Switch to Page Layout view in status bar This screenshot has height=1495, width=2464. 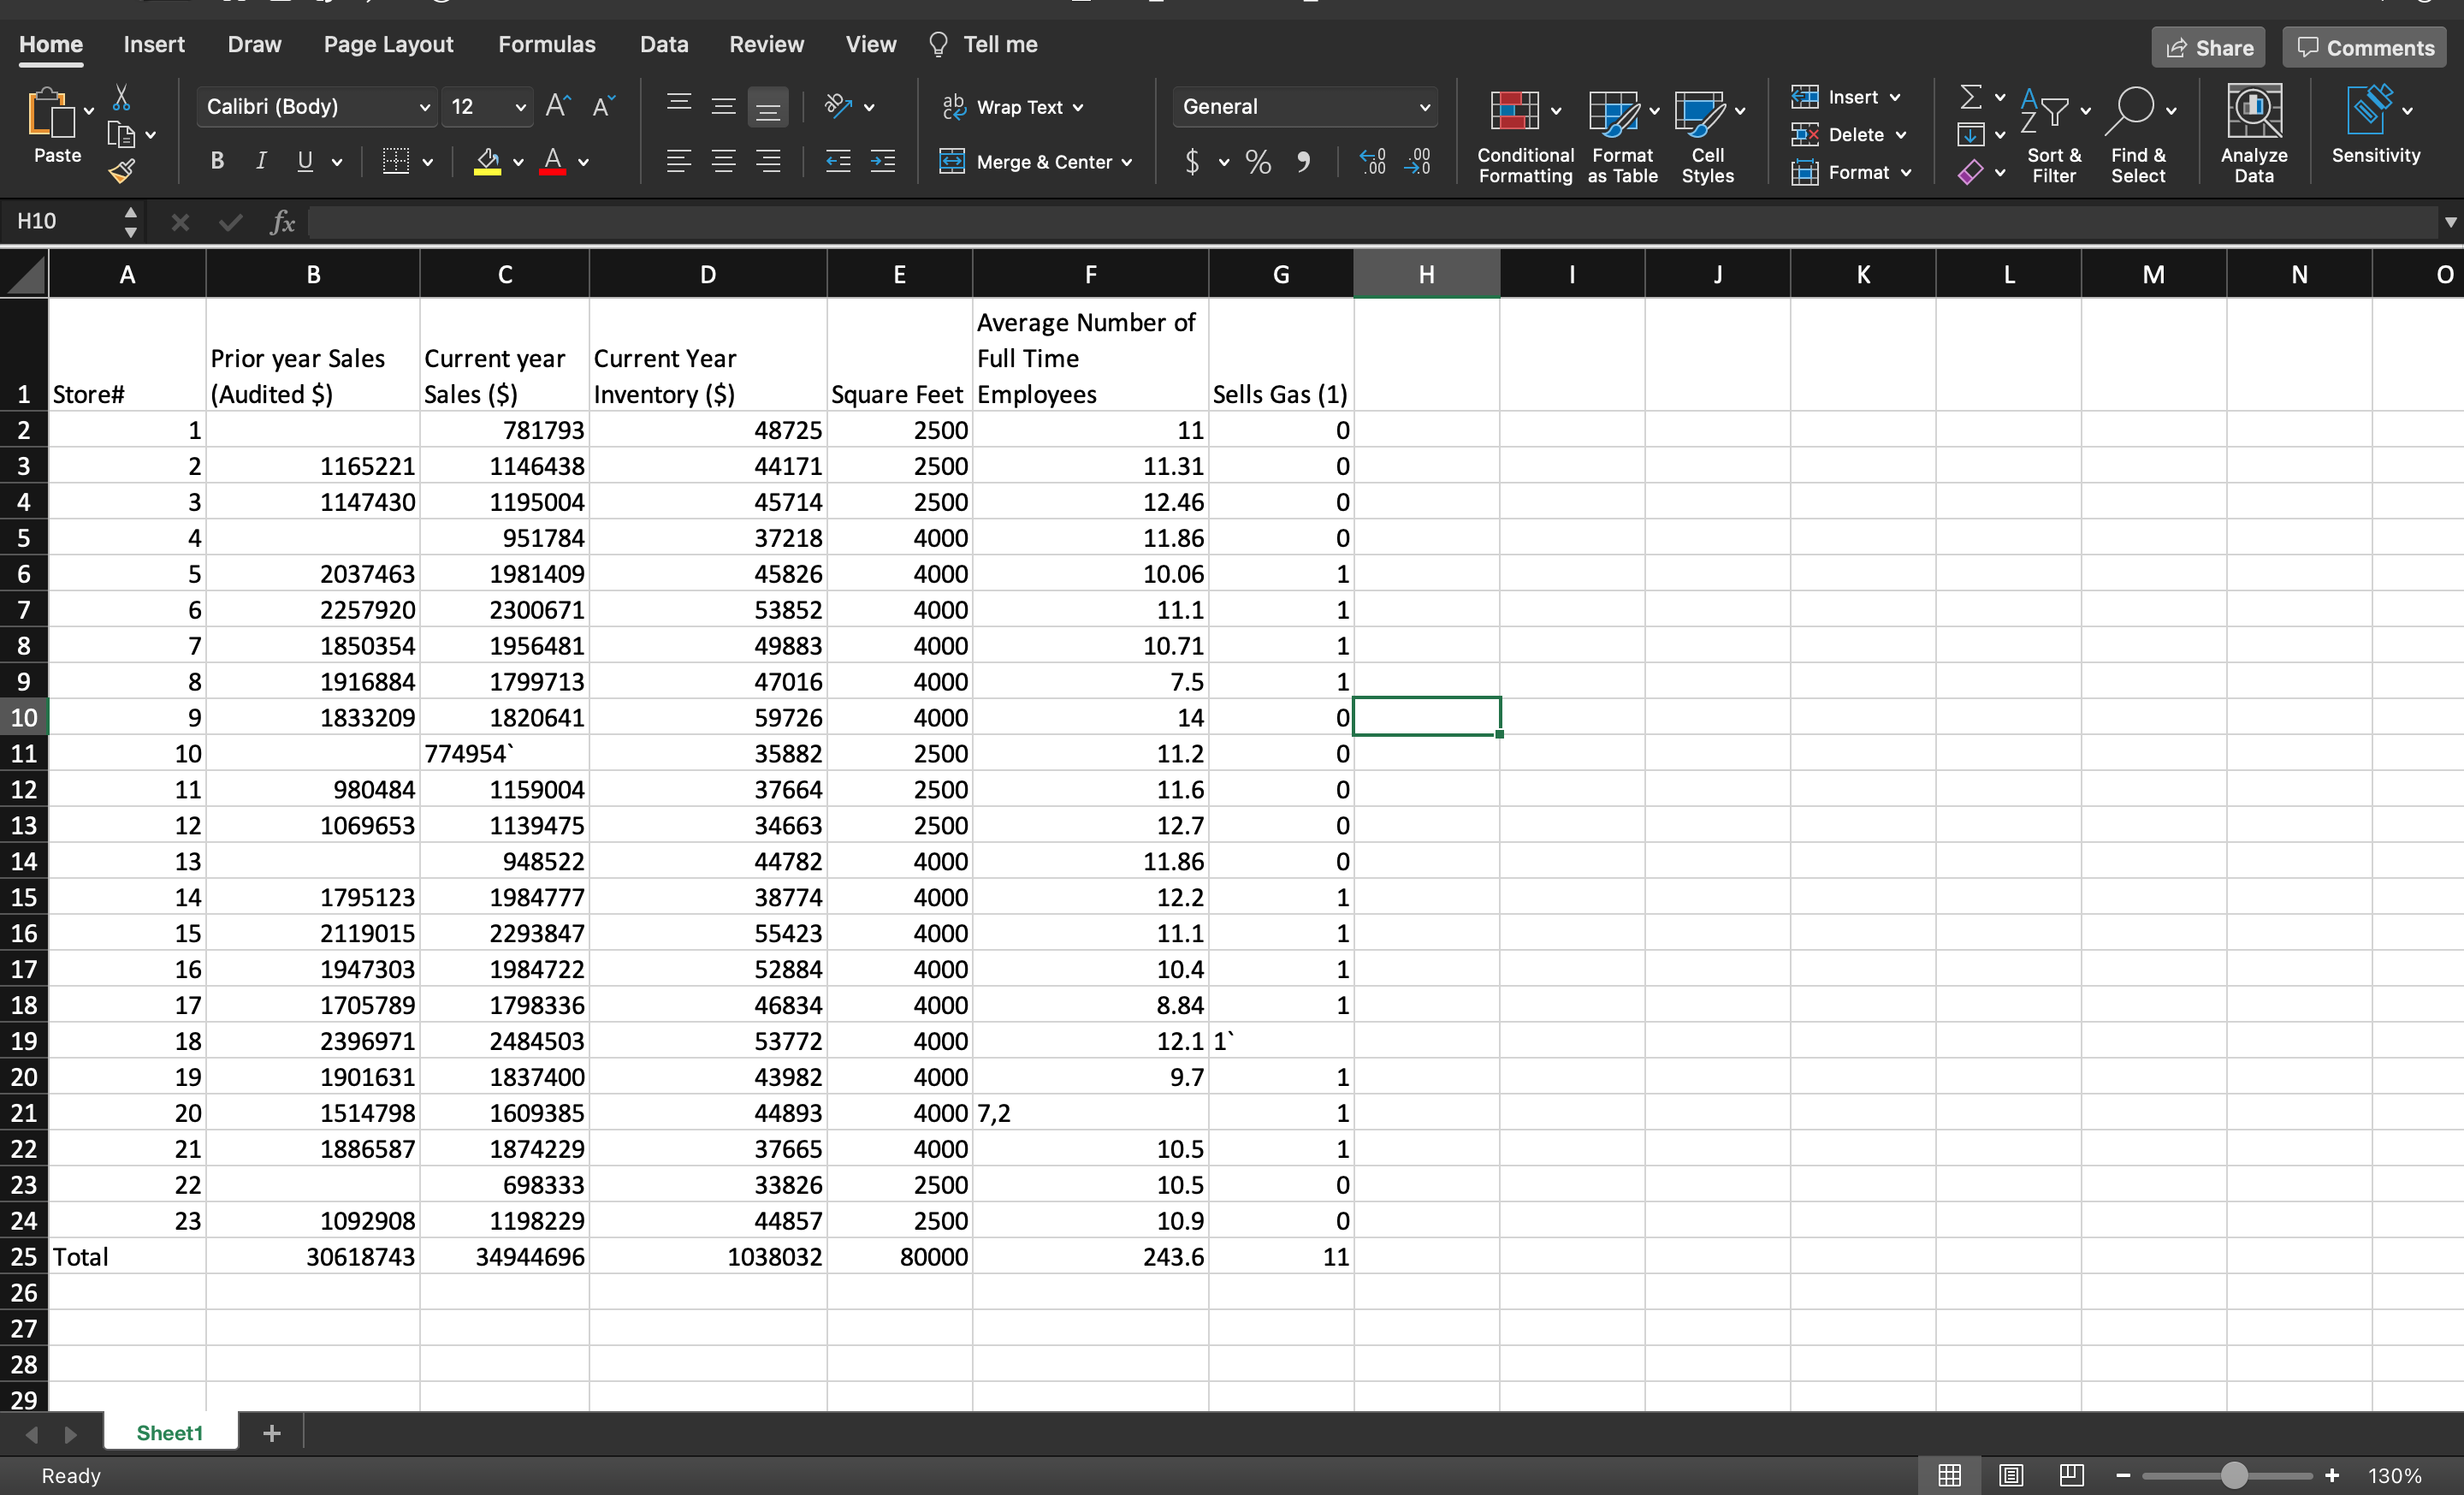pos(2011,1475)
